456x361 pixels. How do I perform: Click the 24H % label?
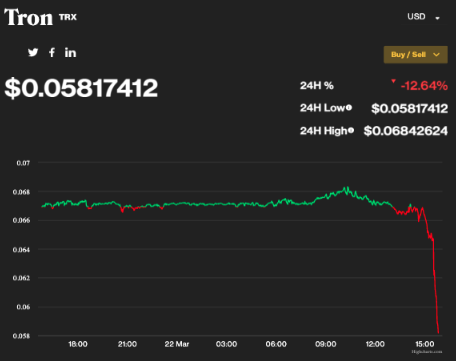317,86
